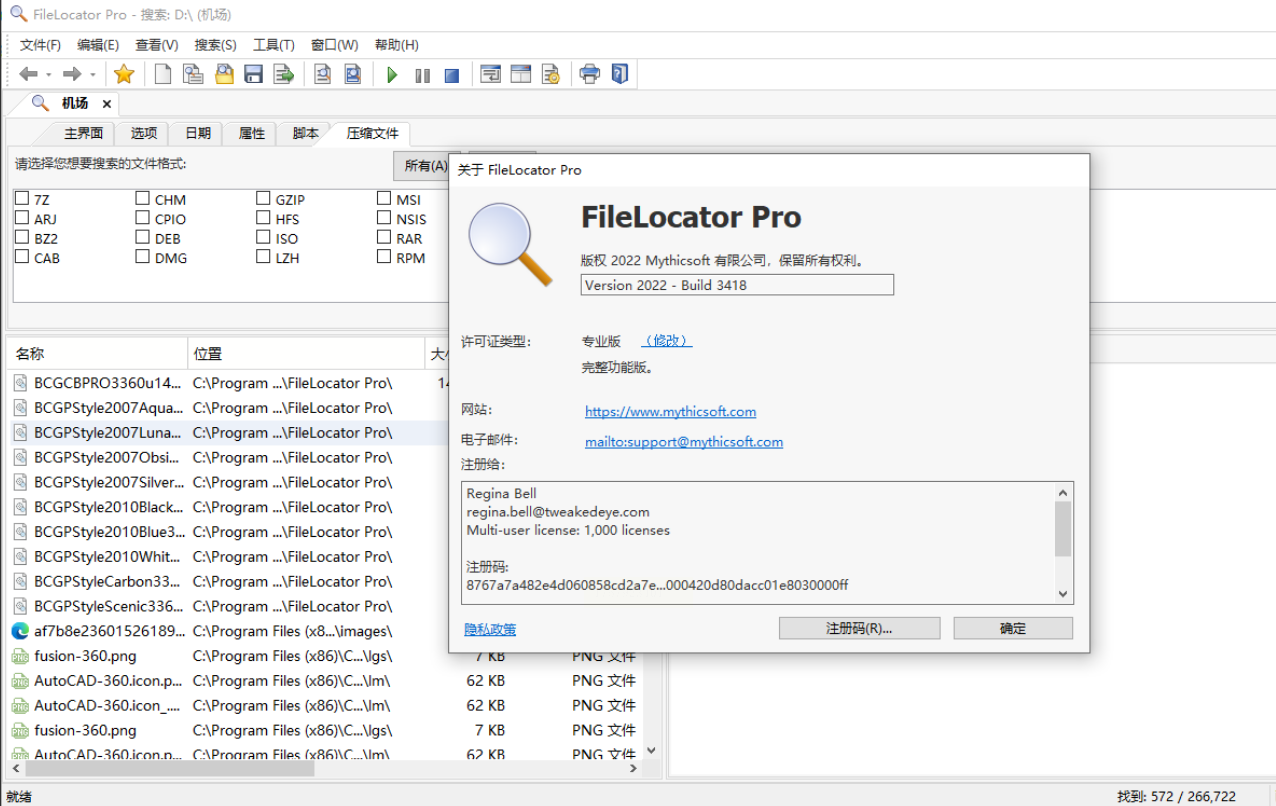Check the RAR format checkbox
Screen dimensions: 1276x806
coord(384,238)
